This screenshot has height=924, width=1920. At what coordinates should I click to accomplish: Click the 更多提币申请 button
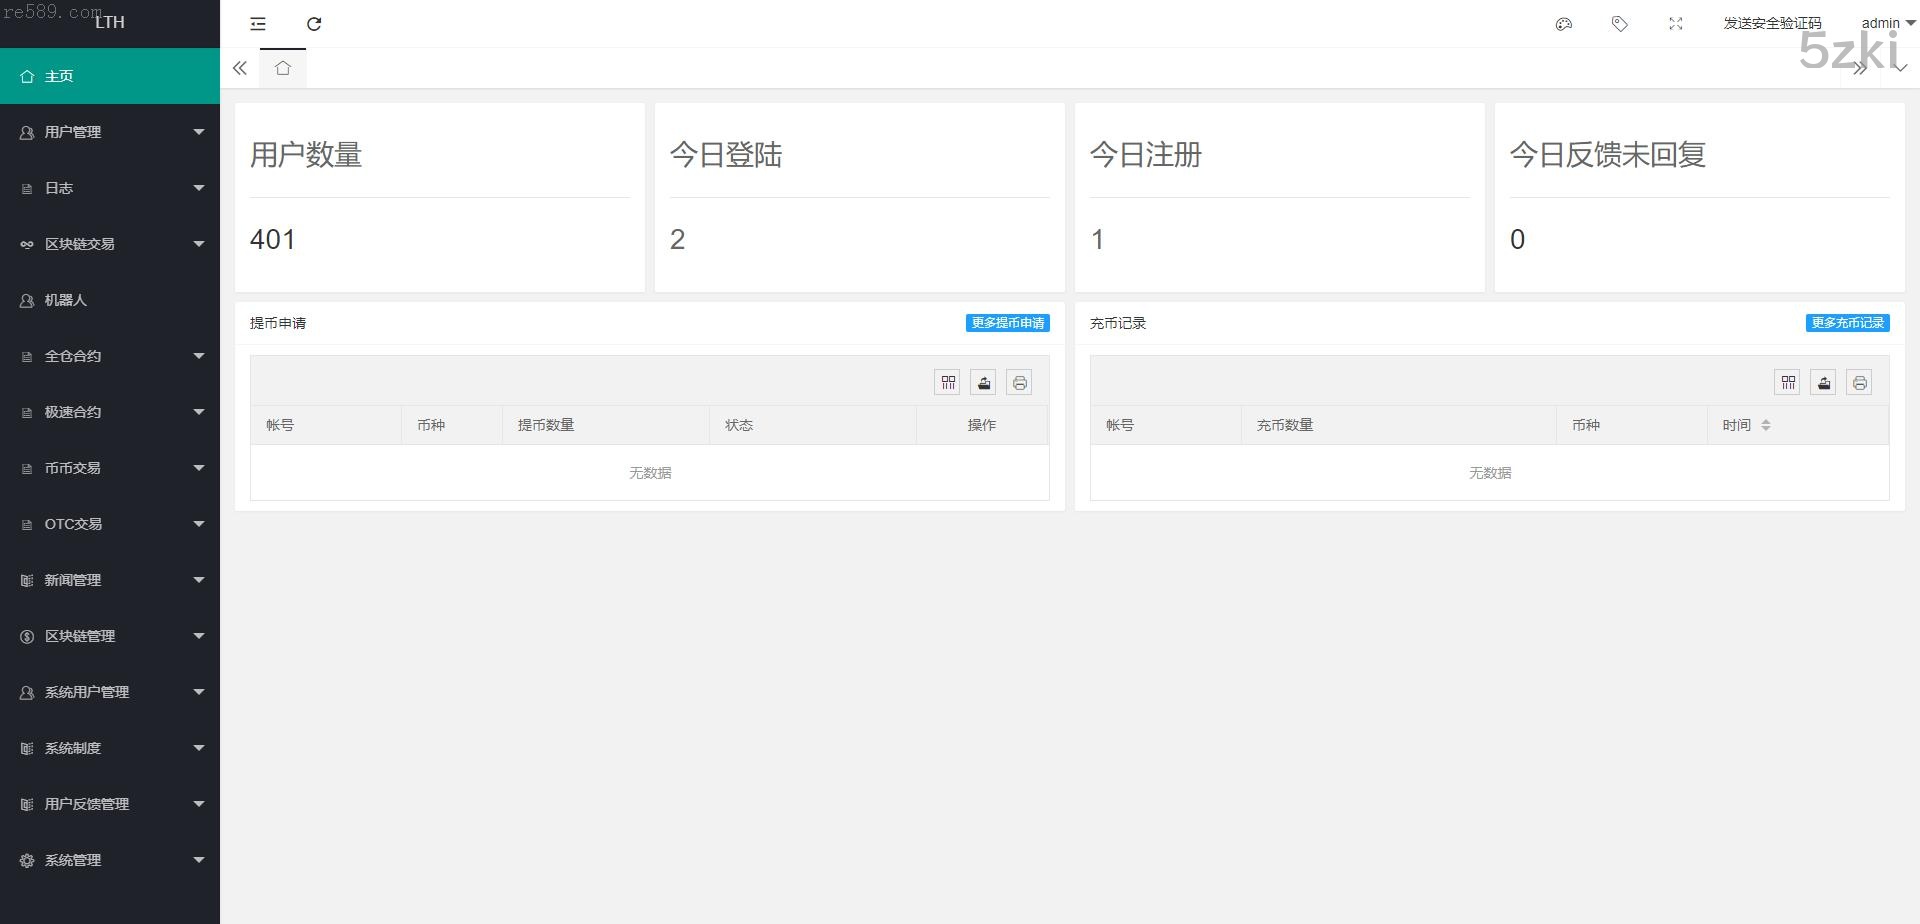(x=1007, y=323)
